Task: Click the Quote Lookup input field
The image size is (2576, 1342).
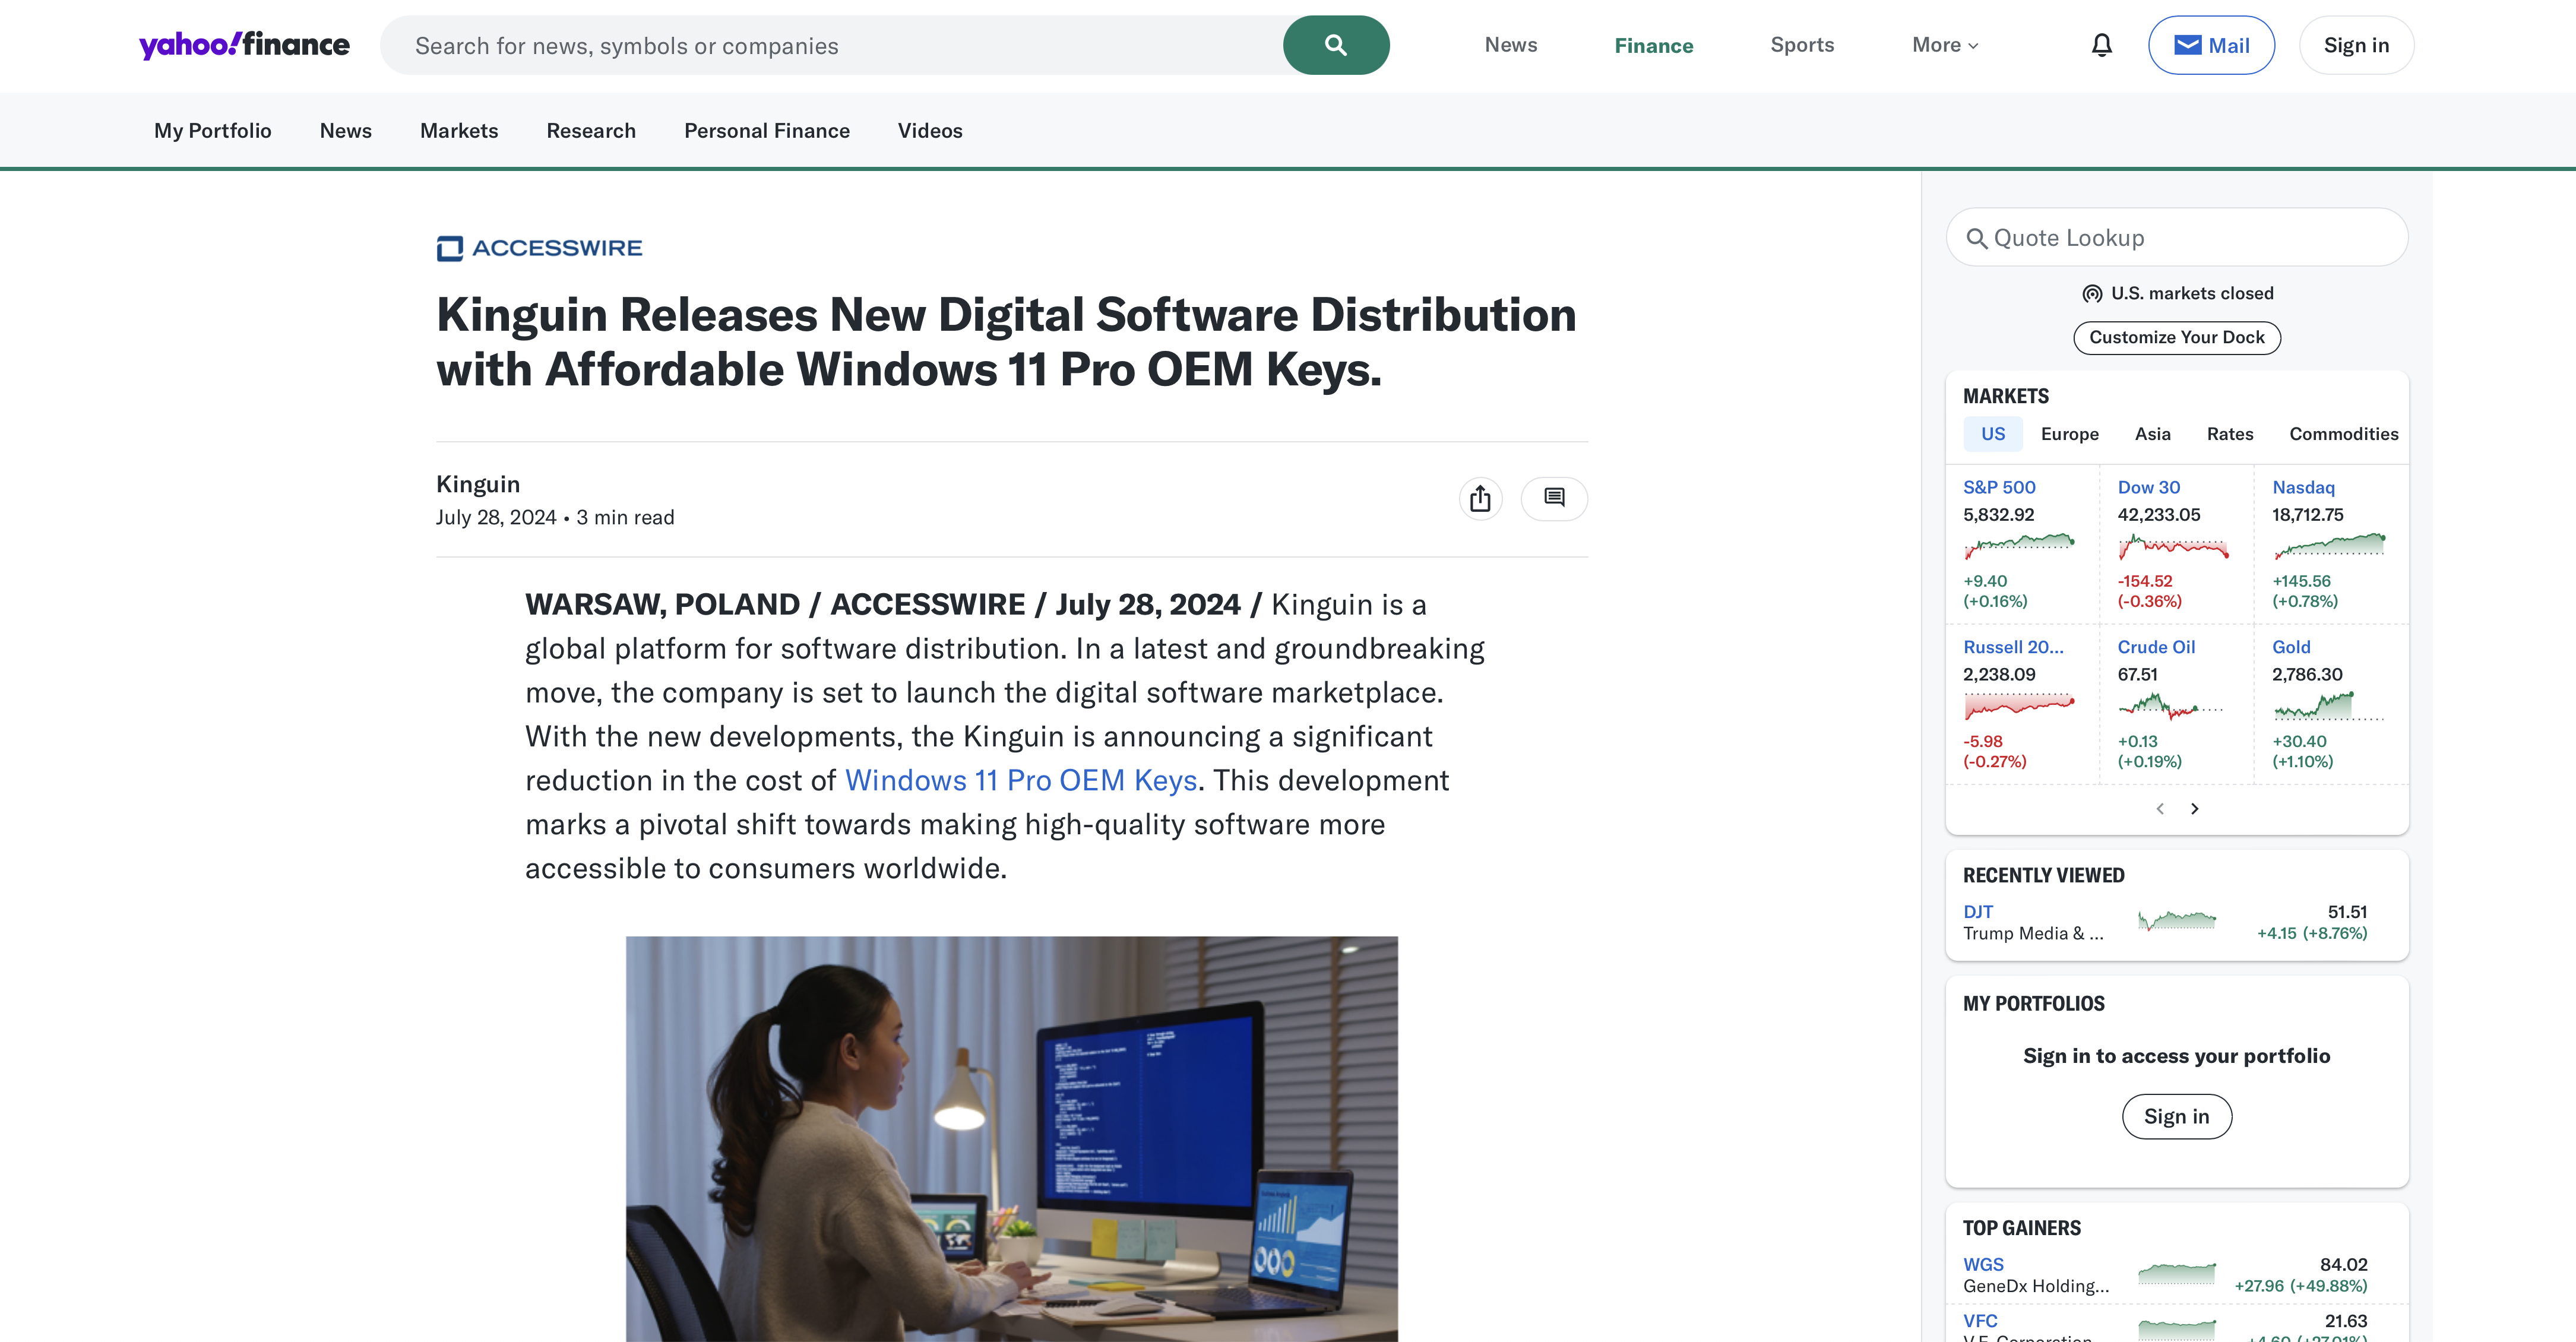Action: (x=2177, y=238)
